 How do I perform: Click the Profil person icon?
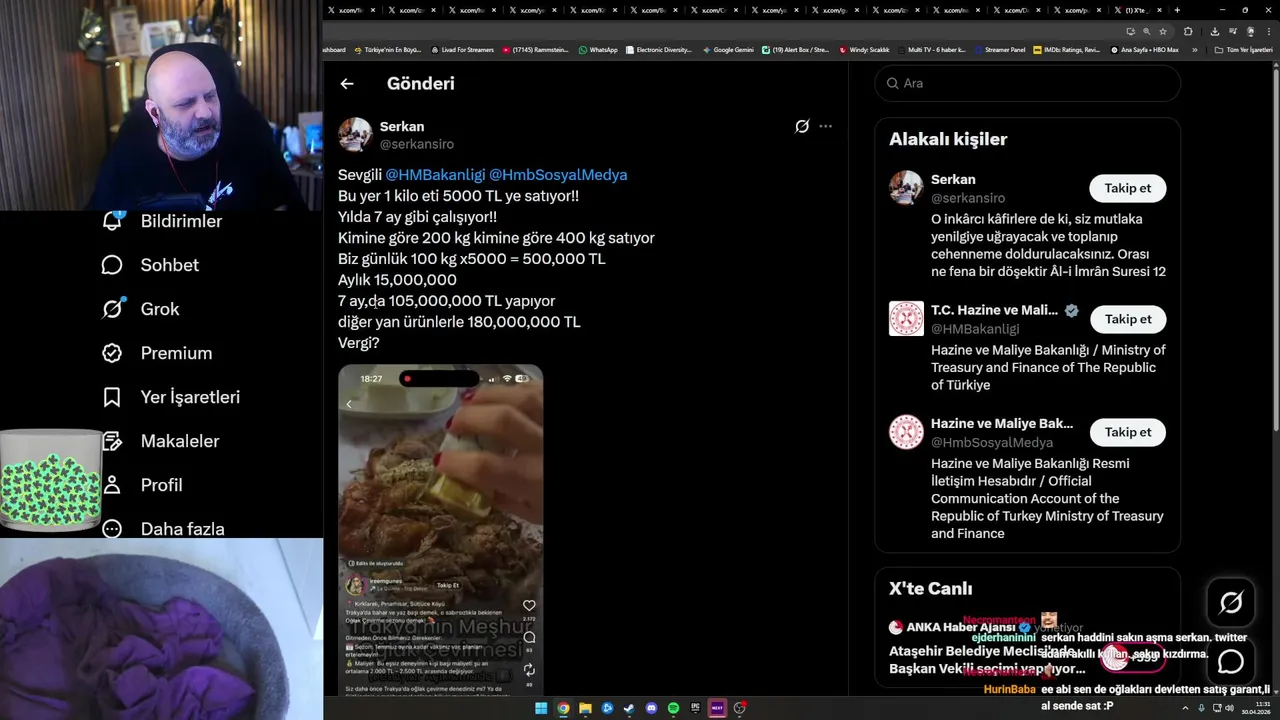[x=112, y=485]
